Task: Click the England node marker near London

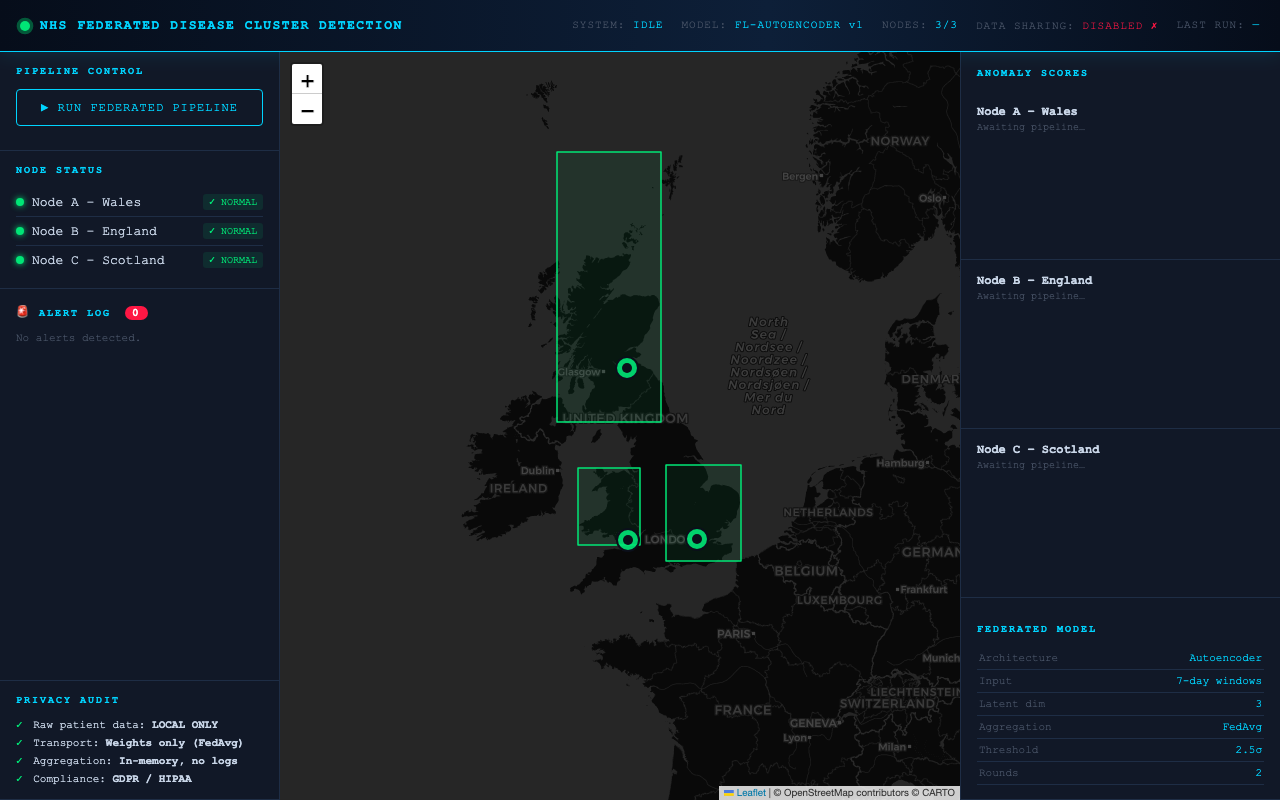Action: coord(697,539)
